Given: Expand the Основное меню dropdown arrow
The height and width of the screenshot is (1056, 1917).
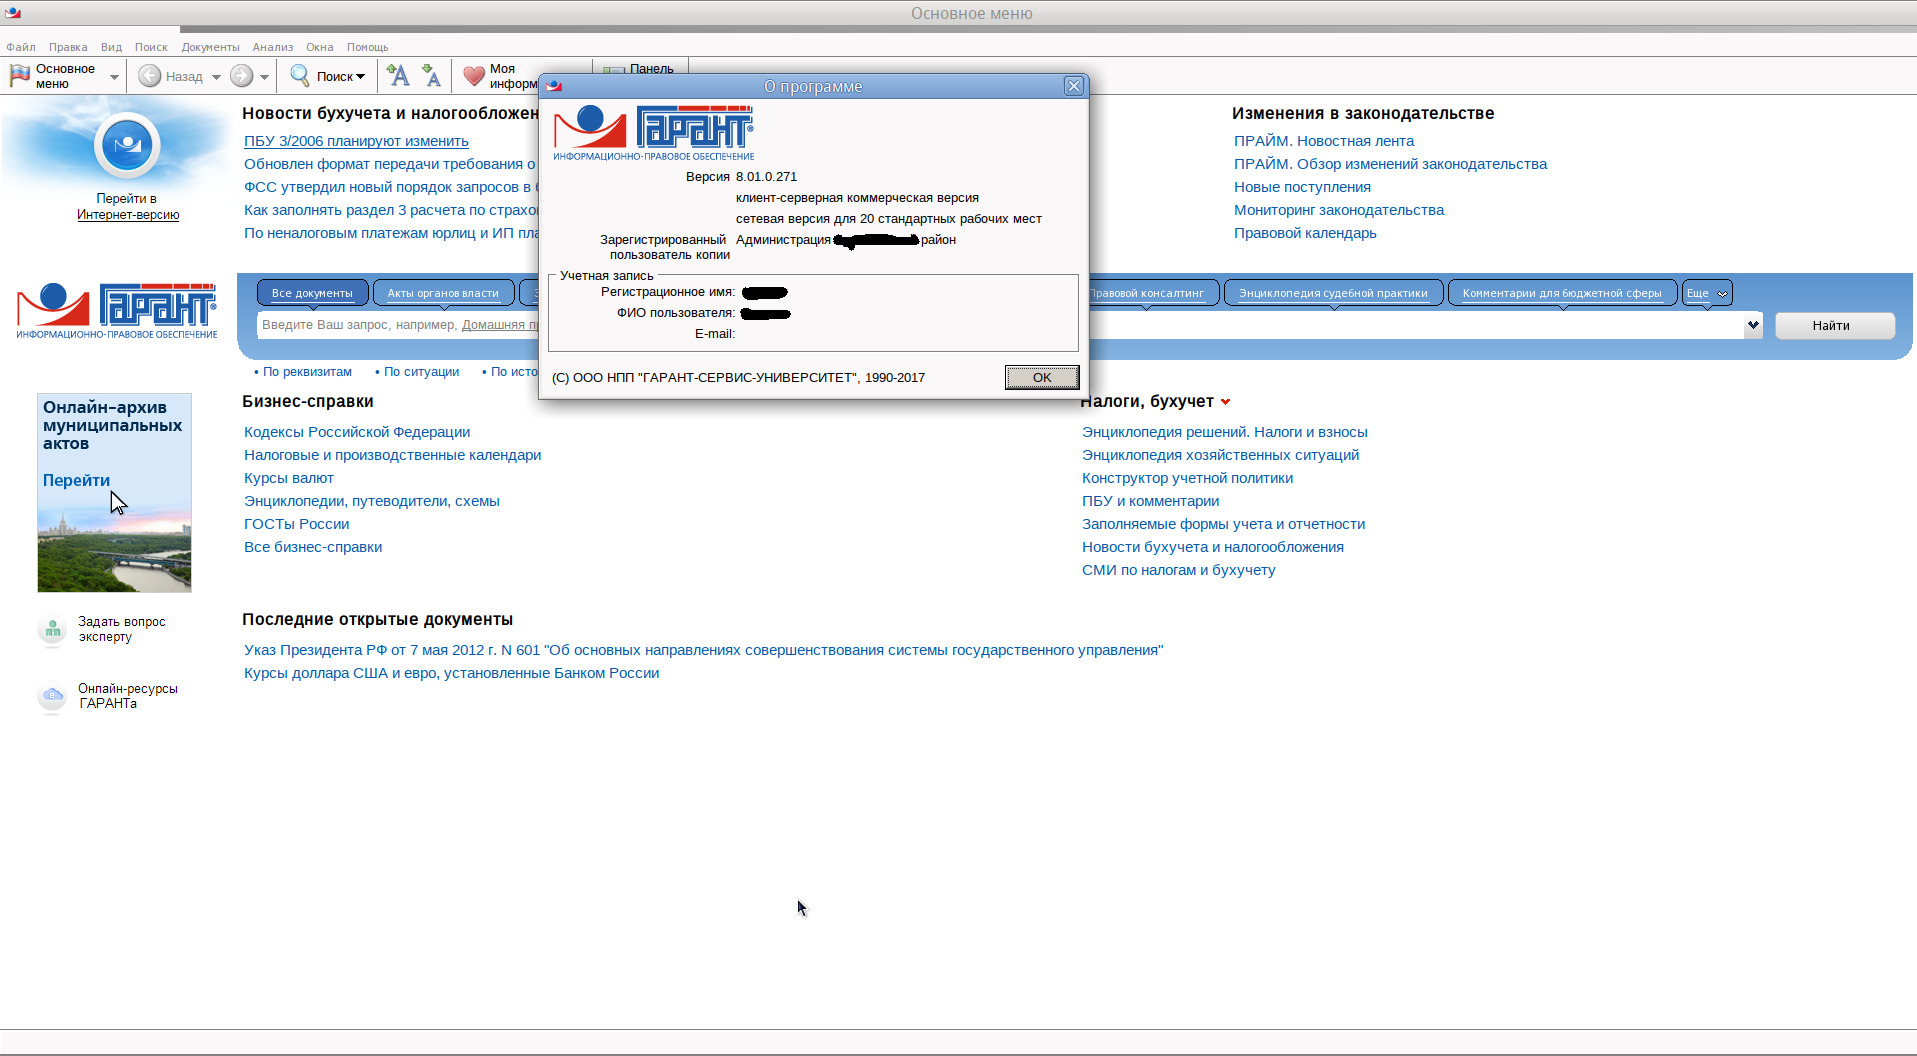Looking at the screenshot, I should tap(114, 77).
